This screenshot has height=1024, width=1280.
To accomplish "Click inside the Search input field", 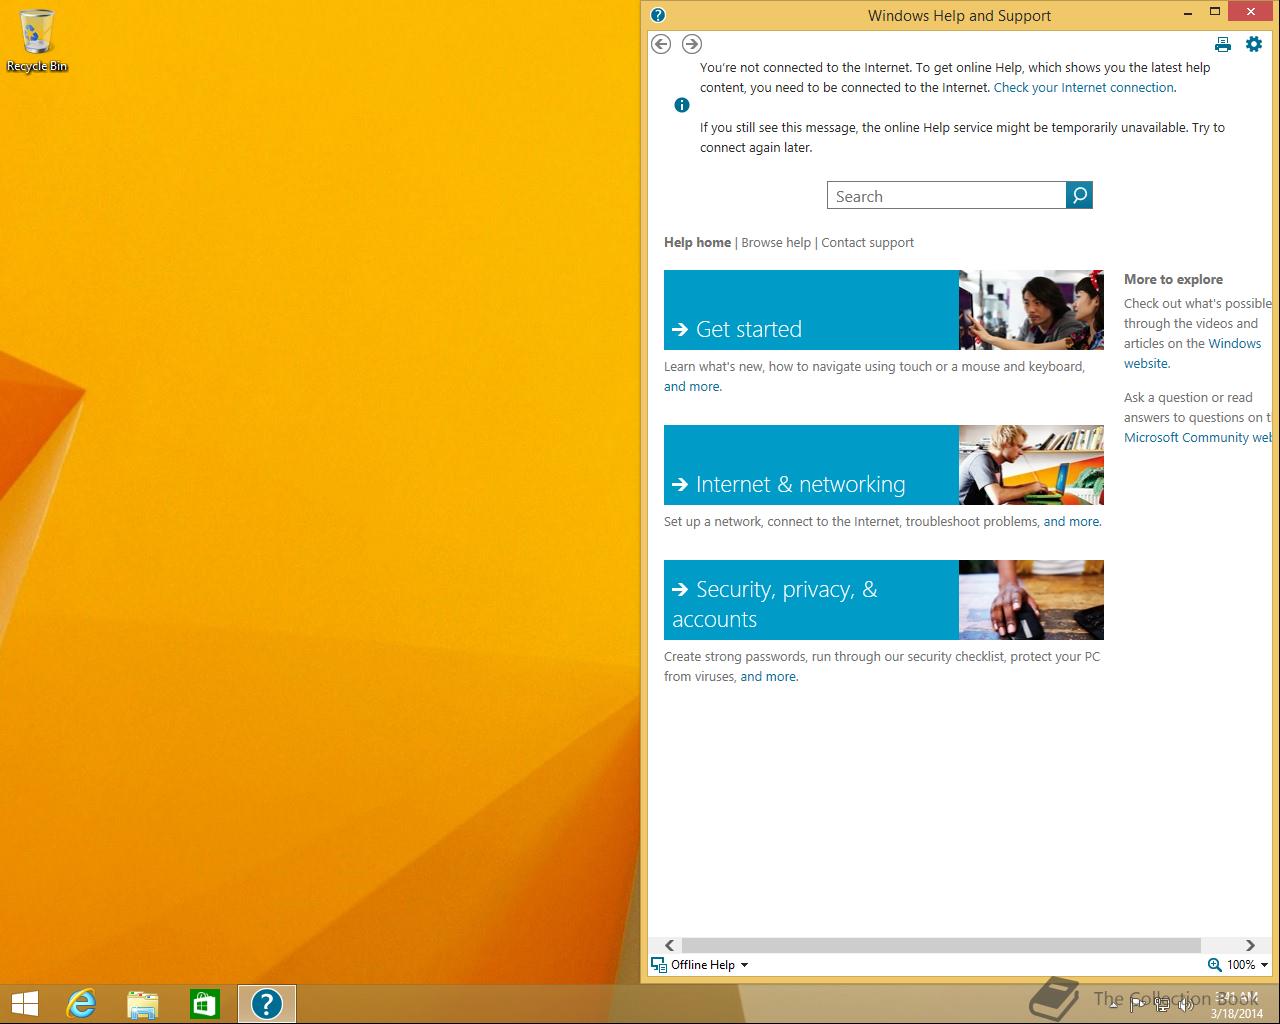I will [947, 195].
